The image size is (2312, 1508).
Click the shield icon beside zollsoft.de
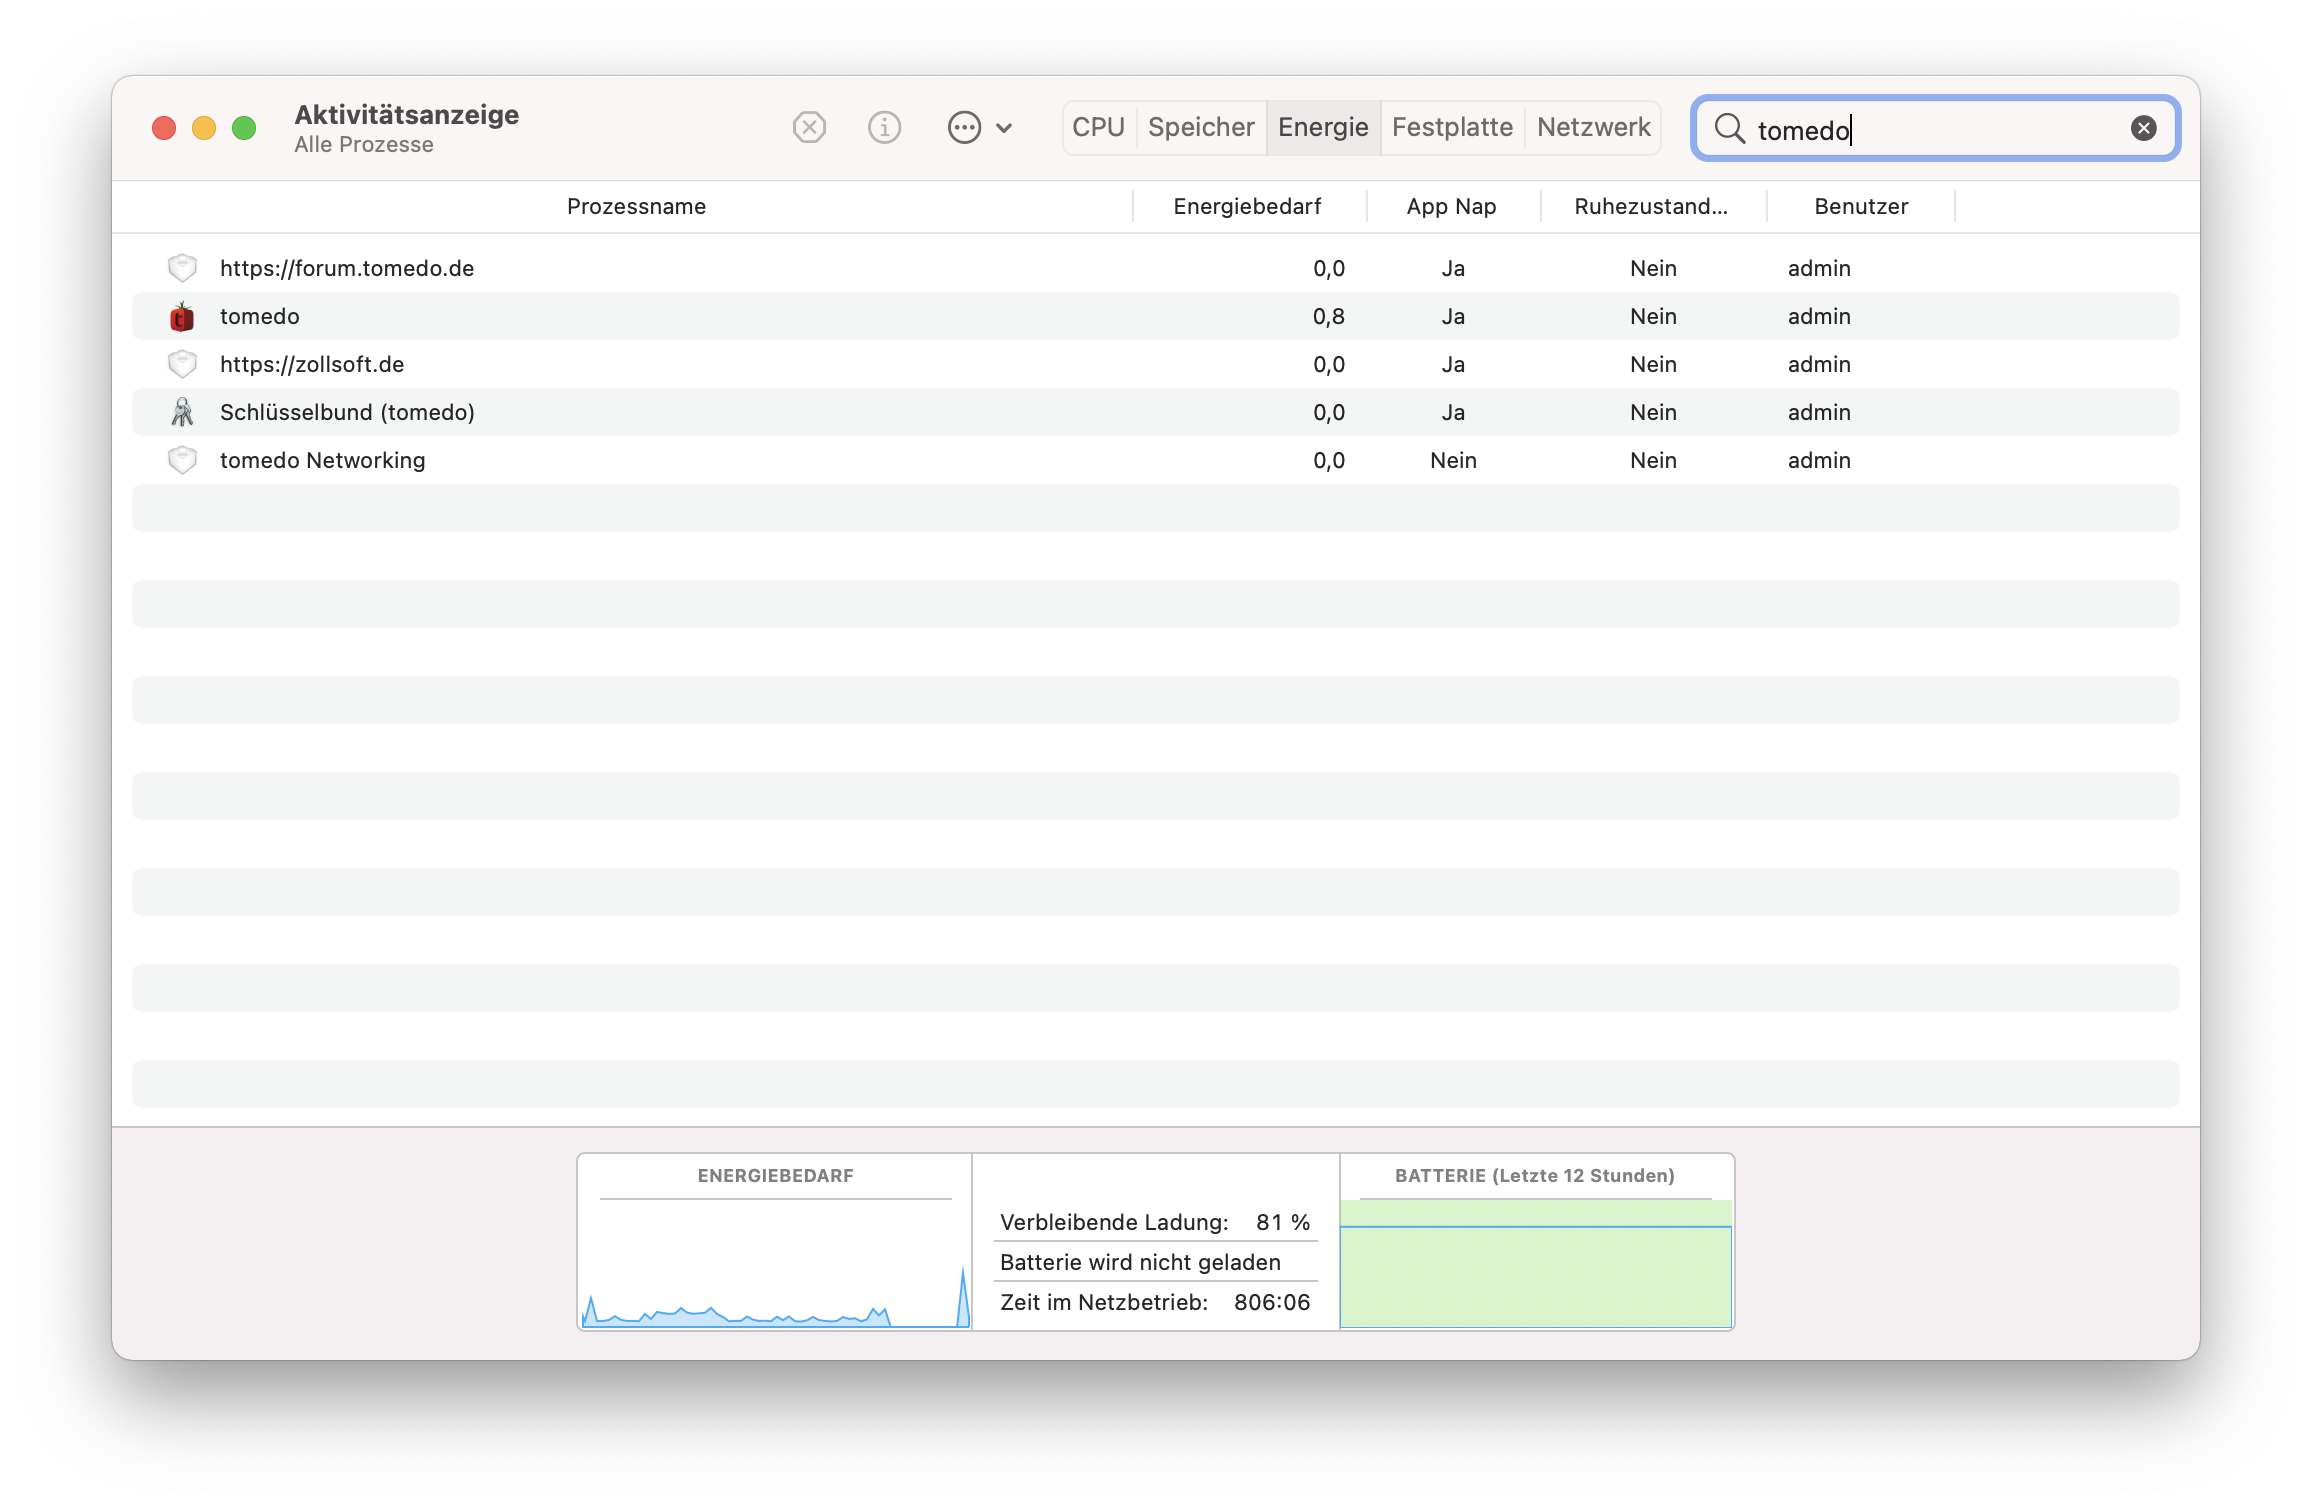coord(182,364)
